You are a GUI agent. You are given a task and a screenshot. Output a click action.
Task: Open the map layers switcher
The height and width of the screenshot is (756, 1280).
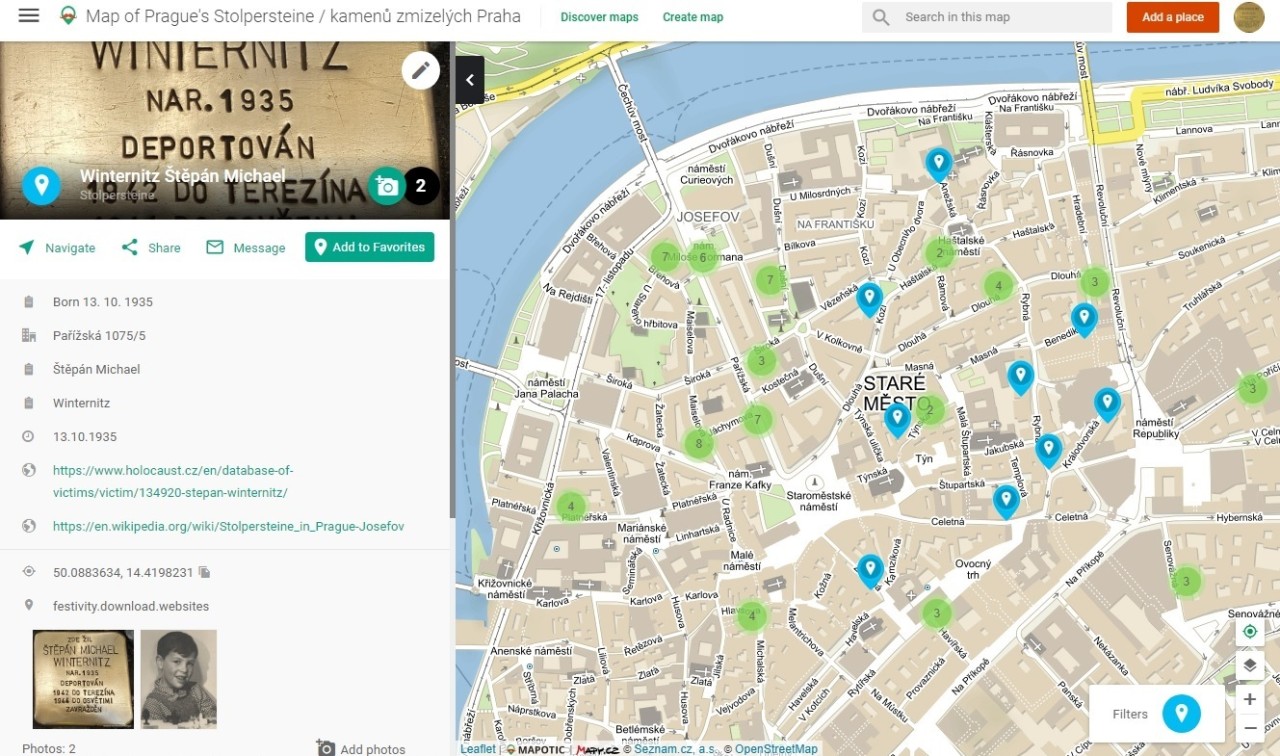tap(1249, 665)
